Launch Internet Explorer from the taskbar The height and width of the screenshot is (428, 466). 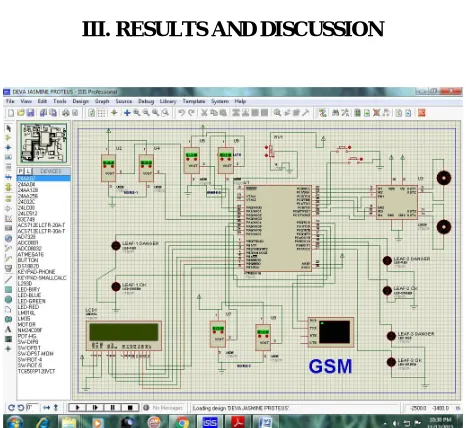click(42, 422)
